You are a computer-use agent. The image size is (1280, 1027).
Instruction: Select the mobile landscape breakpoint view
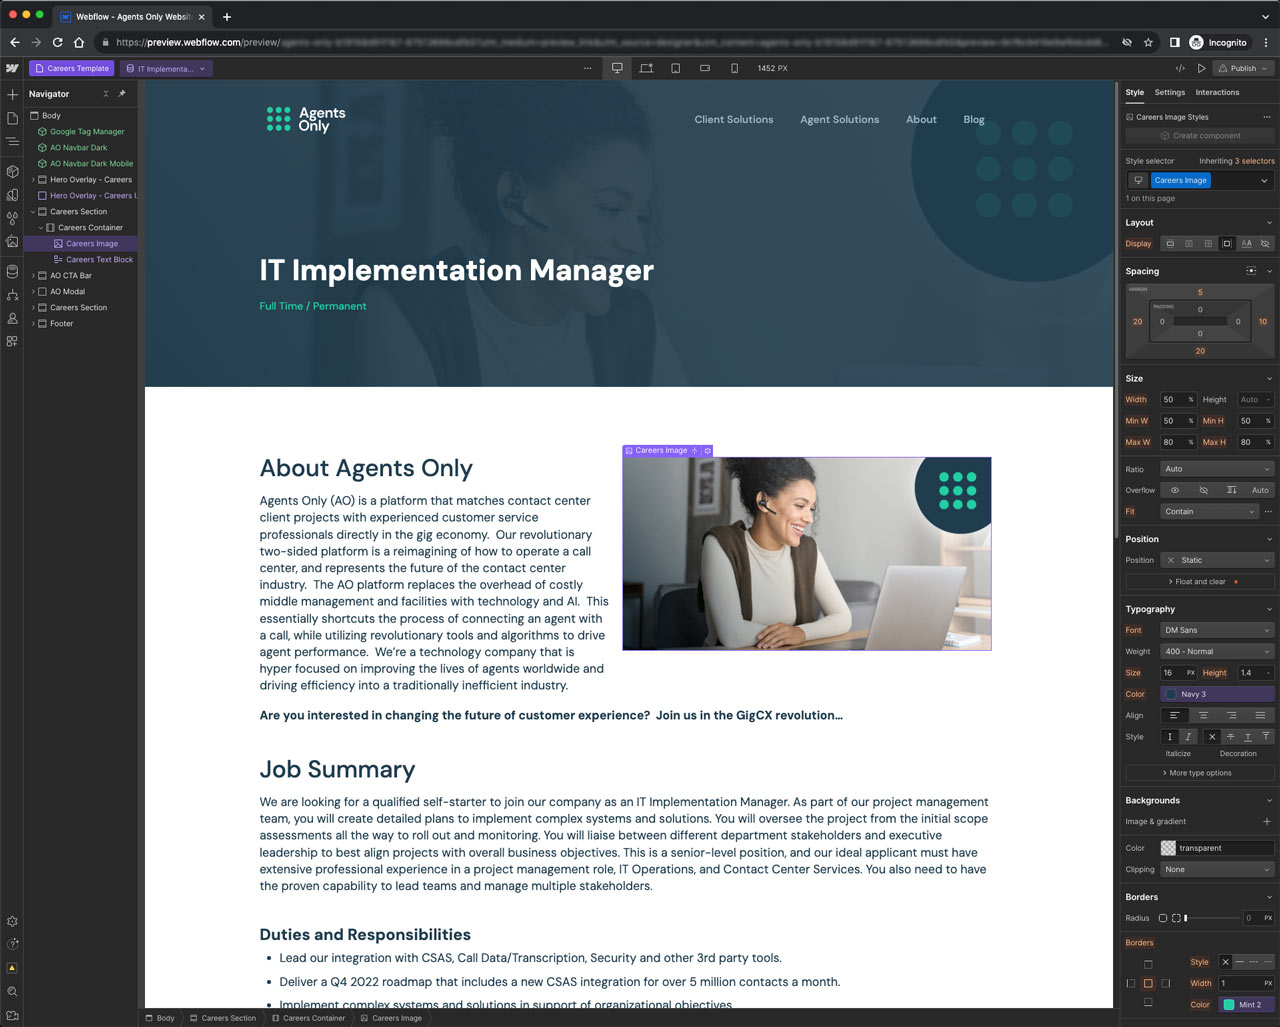point(705,68)
